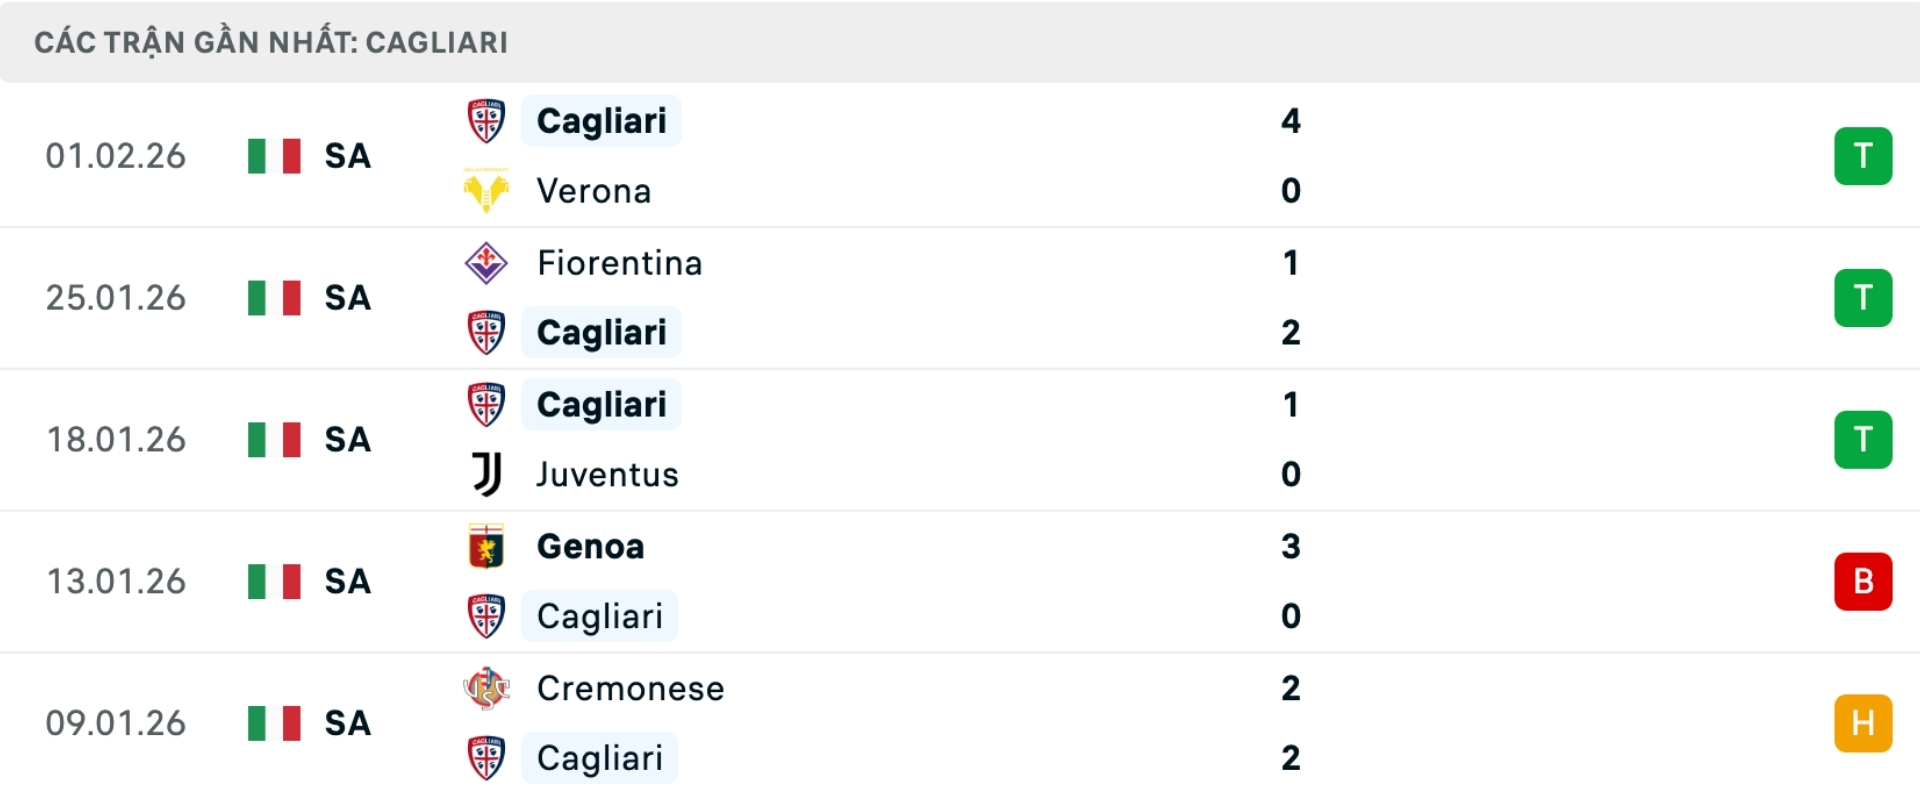Toggle the yellow H badge for the Cremonese draw
1920x792 pixels.
click(x=1863, y=723)
